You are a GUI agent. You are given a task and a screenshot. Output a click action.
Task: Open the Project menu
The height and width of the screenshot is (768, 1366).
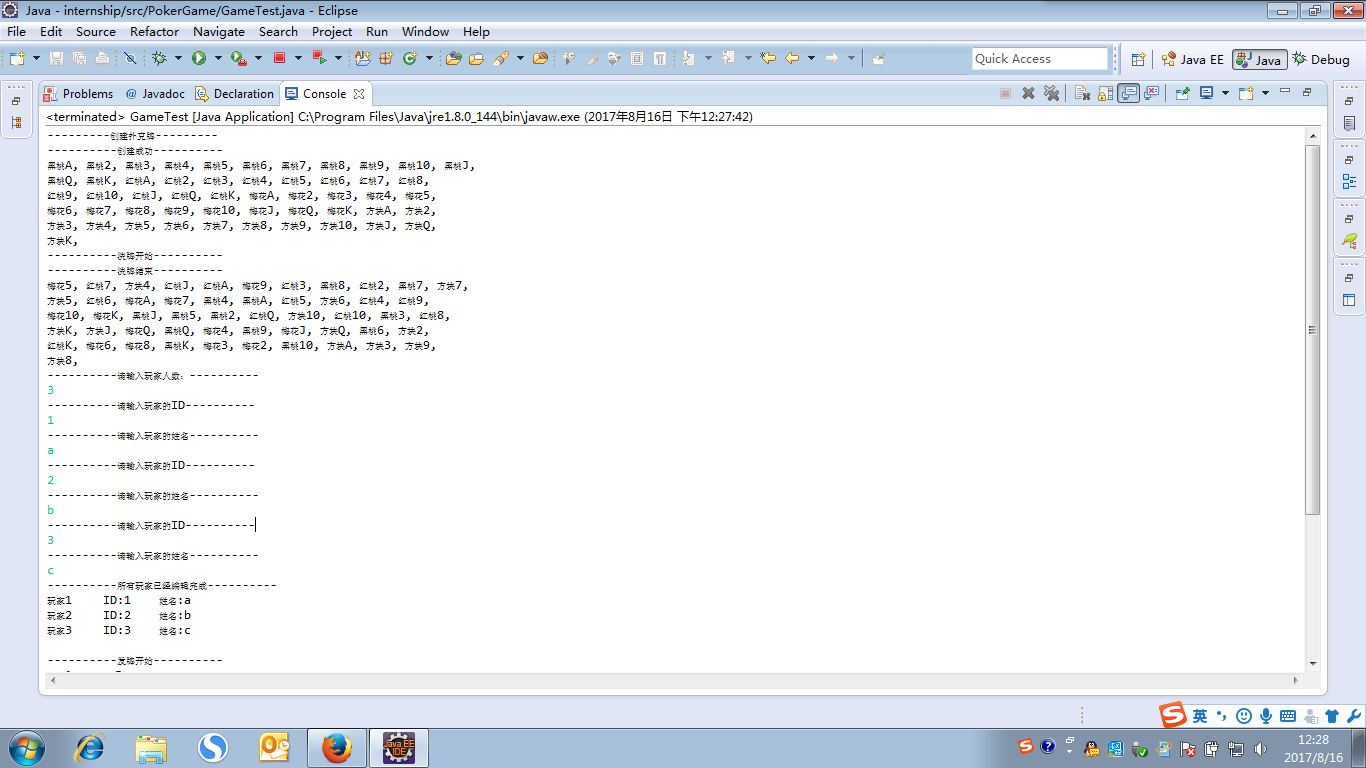point(332,31)
